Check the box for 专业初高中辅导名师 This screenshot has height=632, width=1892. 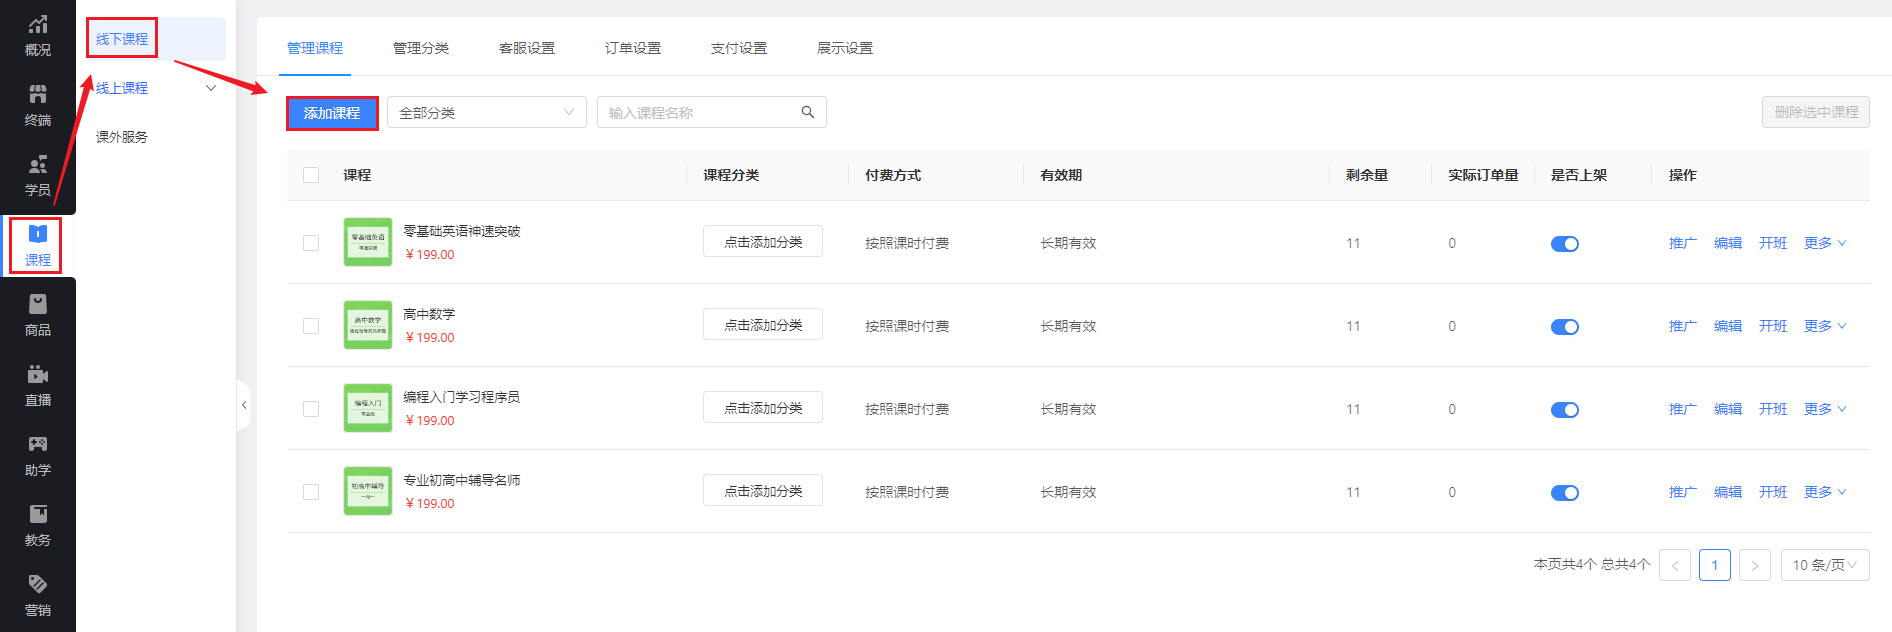pos(311,492)
